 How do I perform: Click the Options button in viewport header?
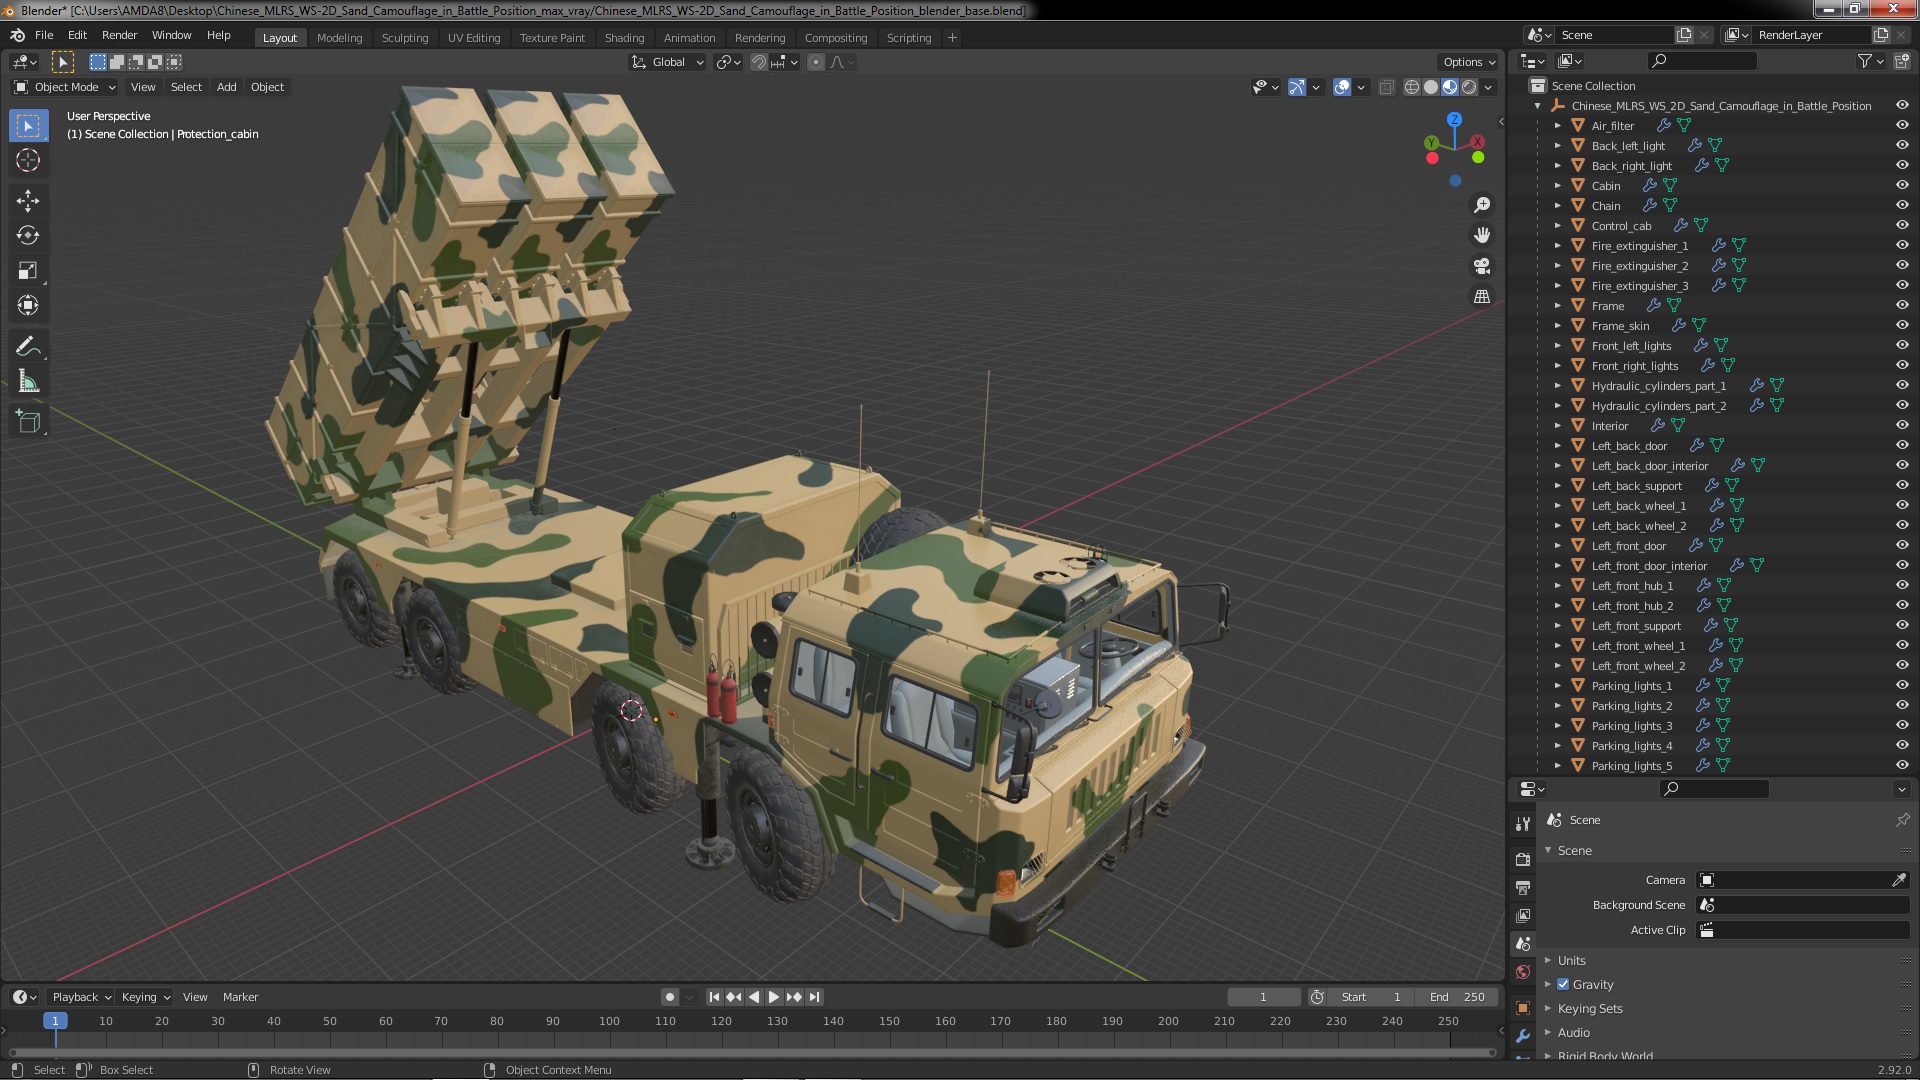tap(1468, 62)
